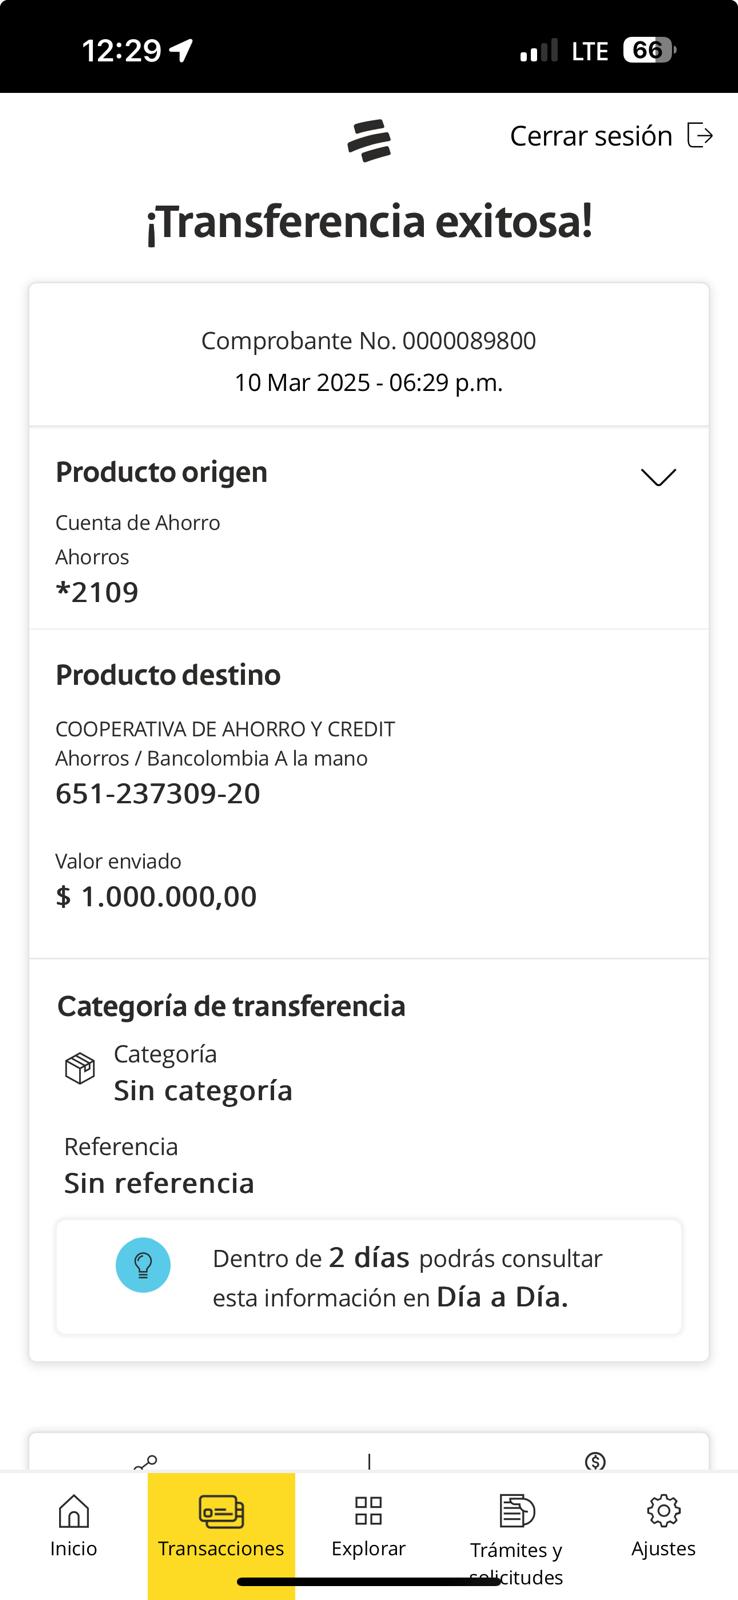
Task: Click the category box icon
Action: (80, 1068)
